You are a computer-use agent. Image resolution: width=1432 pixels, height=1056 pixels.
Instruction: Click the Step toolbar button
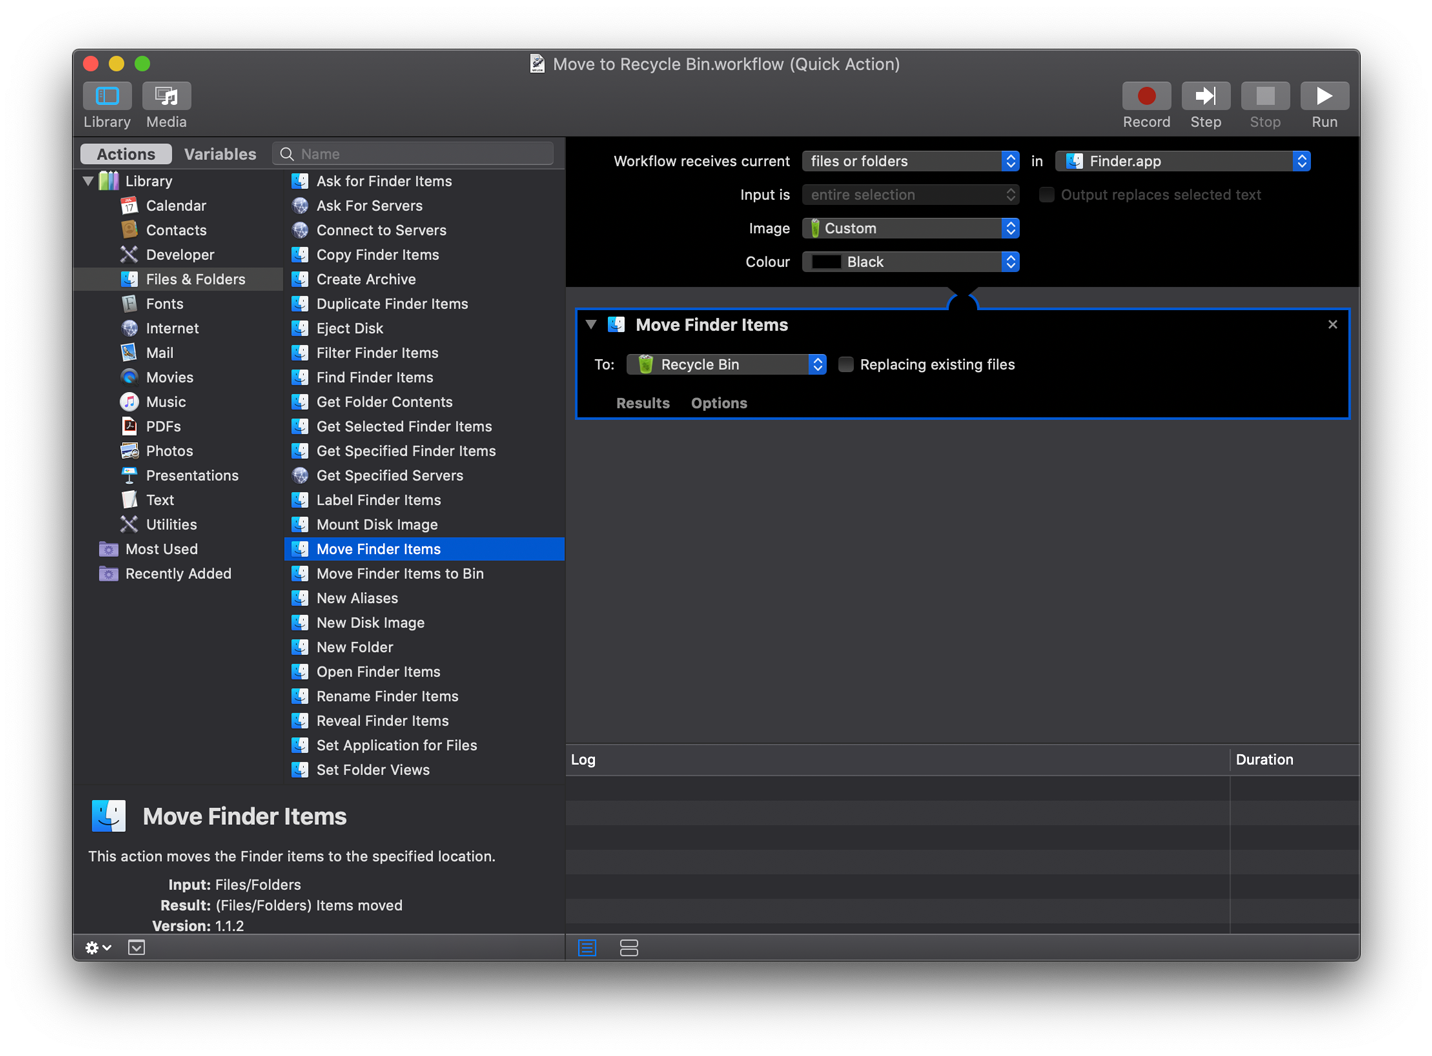click(1205, 96)
